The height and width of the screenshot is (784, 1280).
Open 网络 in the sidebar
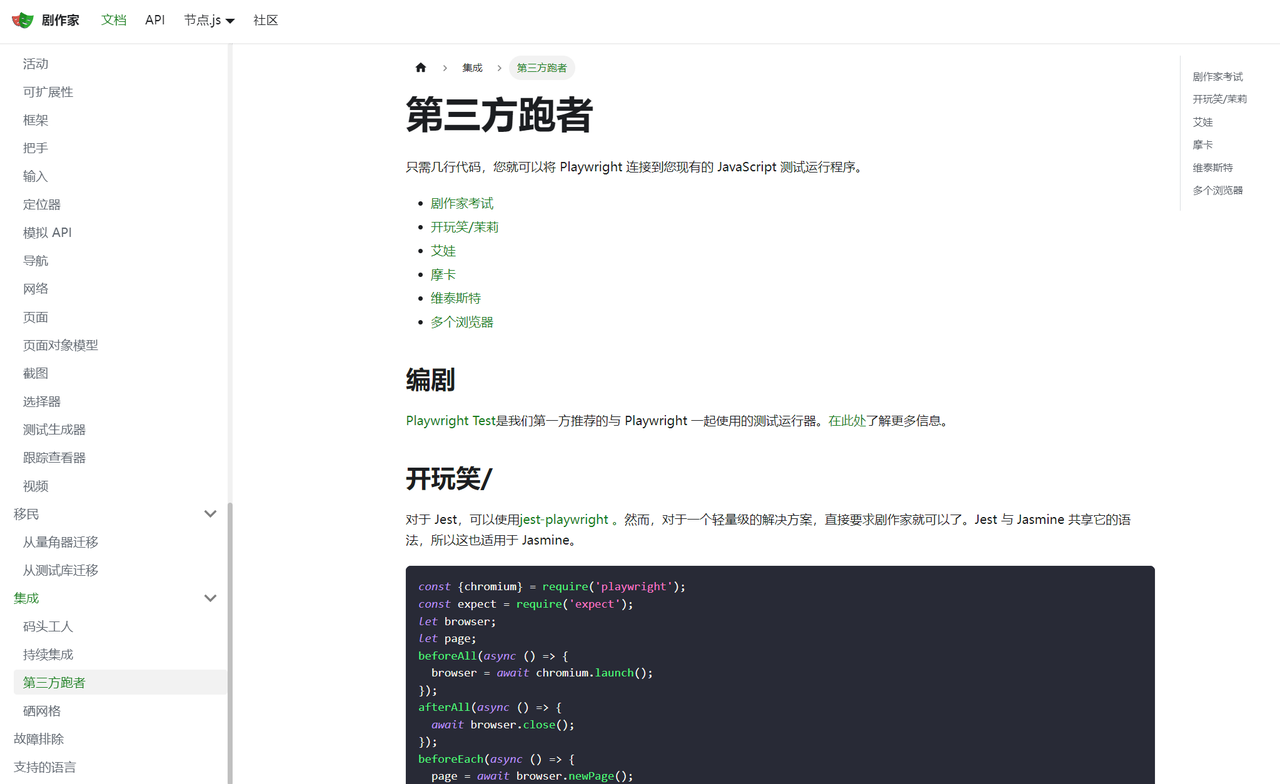36,289
